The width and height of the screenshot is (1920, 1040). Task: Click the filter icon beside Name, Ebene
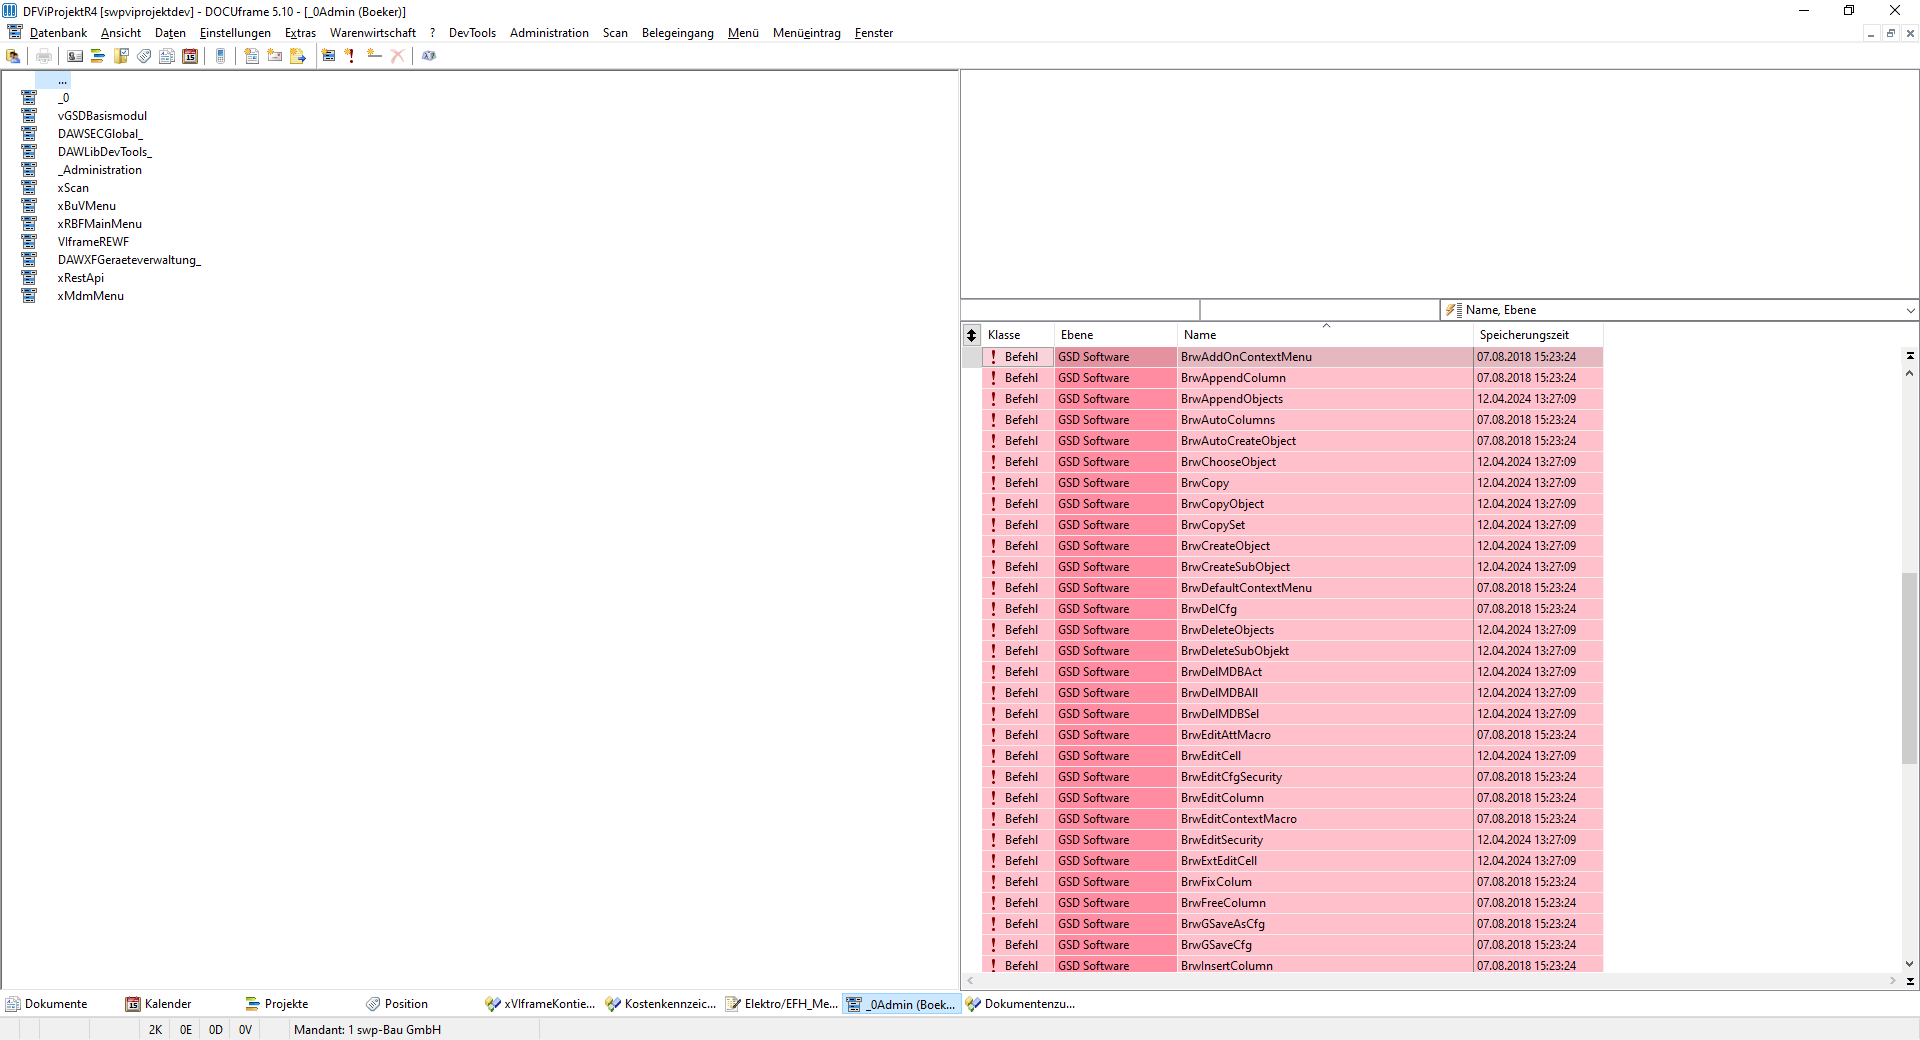pos(1453,310)
